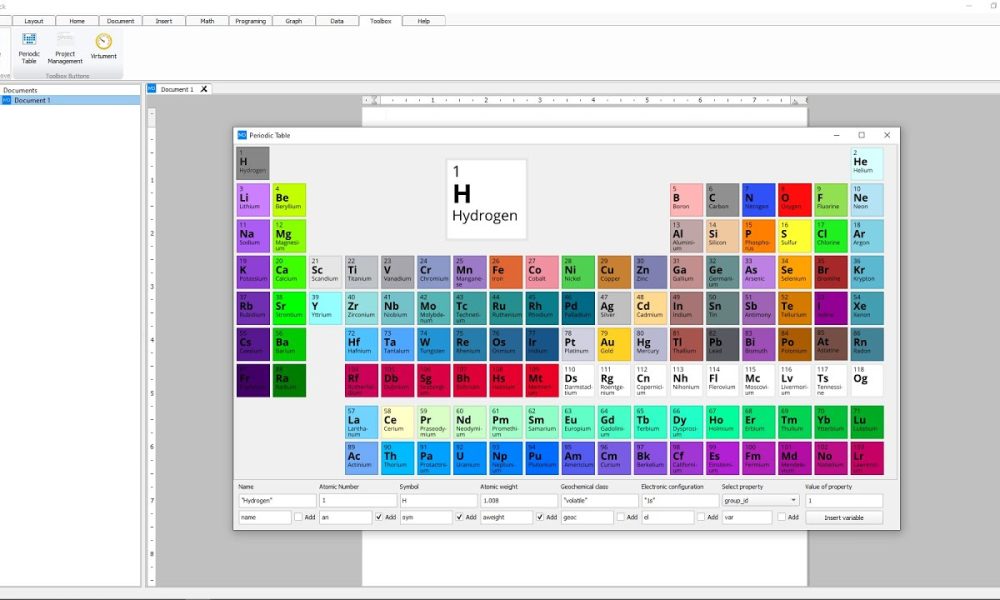Select the Scandium (Sc) element cell

tap(325, 272)
